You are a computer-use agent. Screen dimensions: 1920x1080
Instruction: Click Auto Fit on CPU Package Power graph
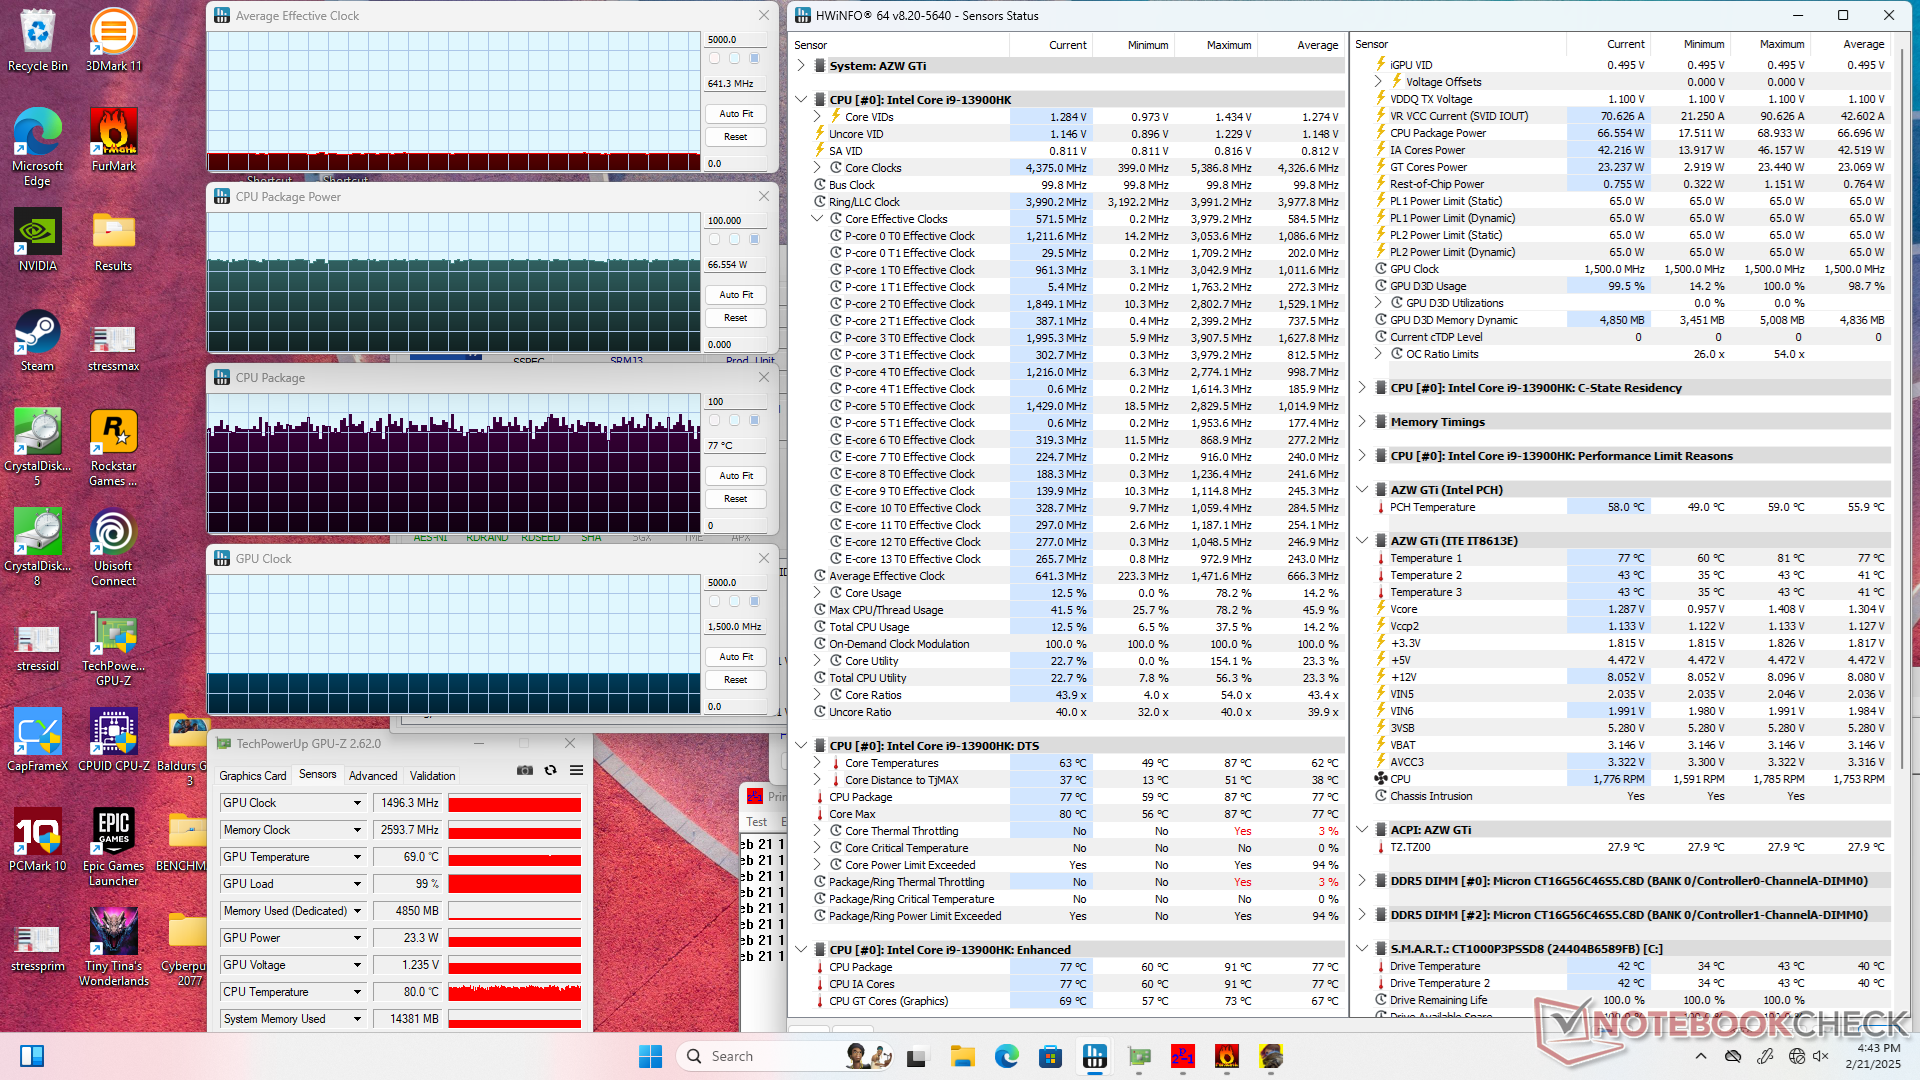tap(736, 295)
